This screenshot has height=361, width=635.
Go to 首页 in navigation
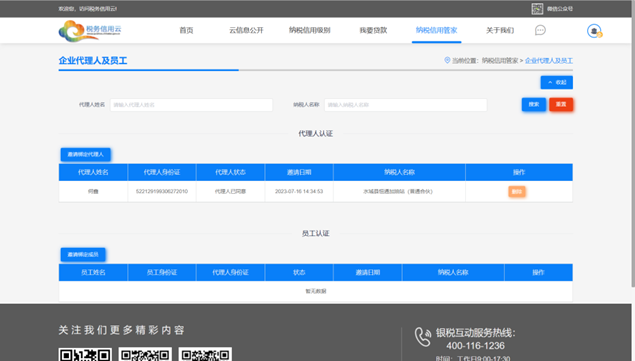click(186, 30)
